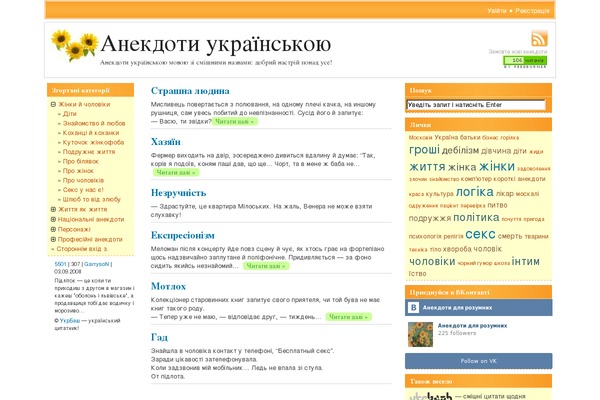
Task: Collapse the Жінки й чоловіки category
Action: 54,104
